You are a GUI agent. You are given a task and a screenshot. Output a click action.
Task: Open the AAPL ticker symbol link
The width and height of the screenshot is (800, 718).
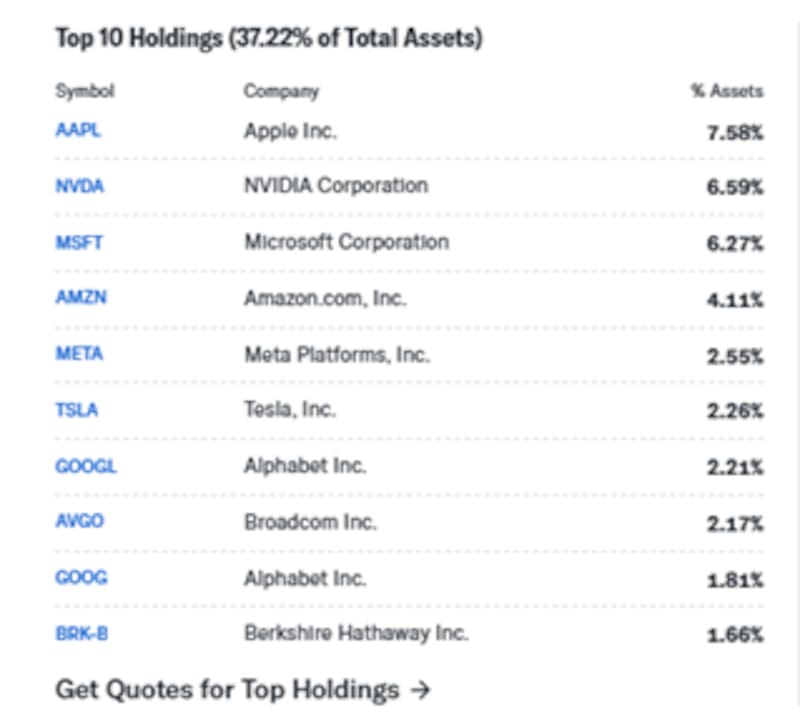[78, 131]
